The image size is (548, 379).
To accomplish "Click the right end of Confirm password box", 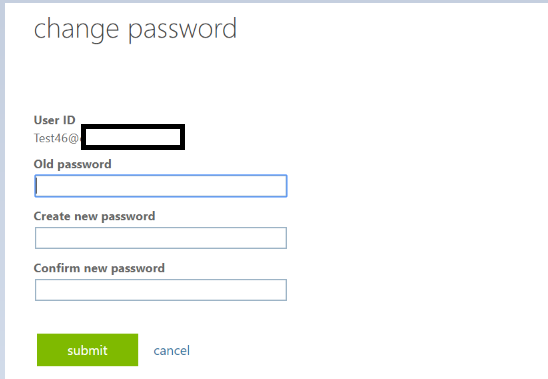I will pos(281,290).
